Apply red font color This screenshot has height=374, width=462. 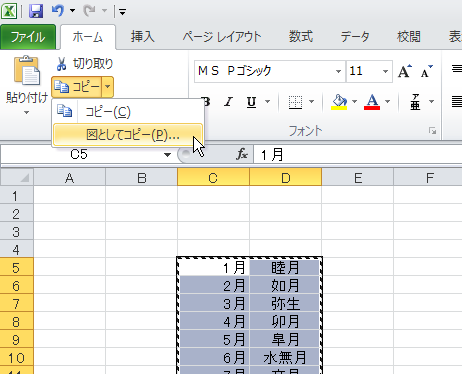pos(372,102)
